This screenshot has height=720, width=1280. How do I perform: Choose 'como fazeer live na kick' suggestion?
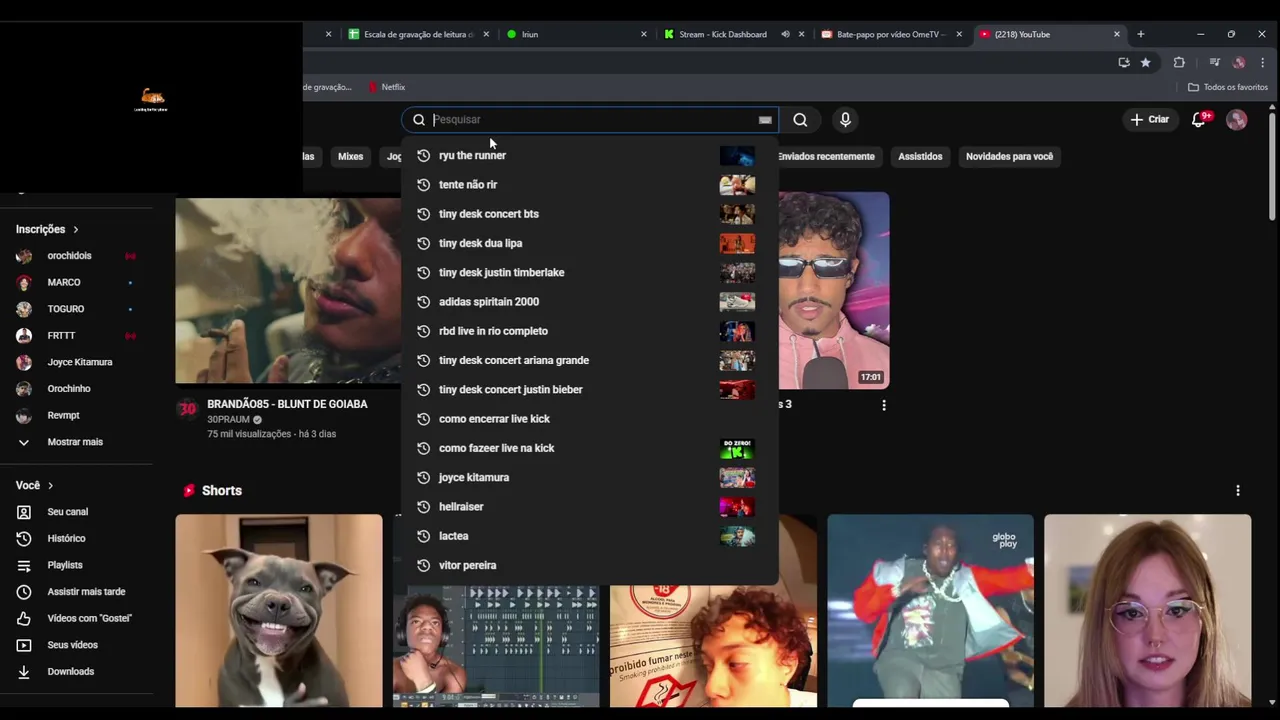coord(590,448)
